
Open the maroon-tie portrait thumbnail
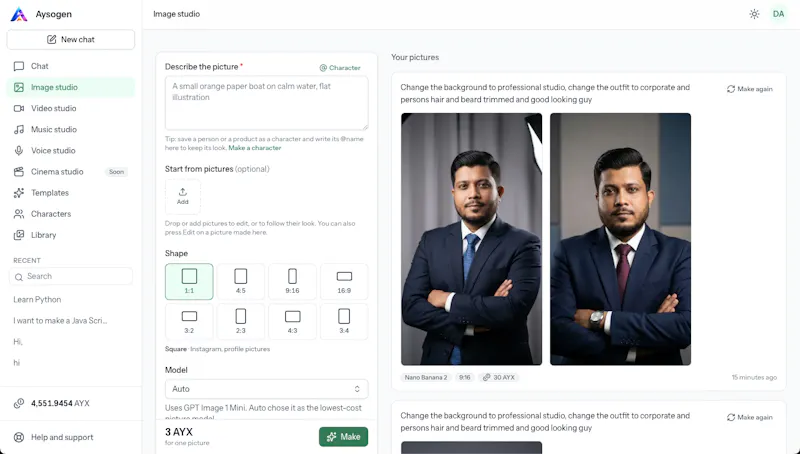pos(620,239)
